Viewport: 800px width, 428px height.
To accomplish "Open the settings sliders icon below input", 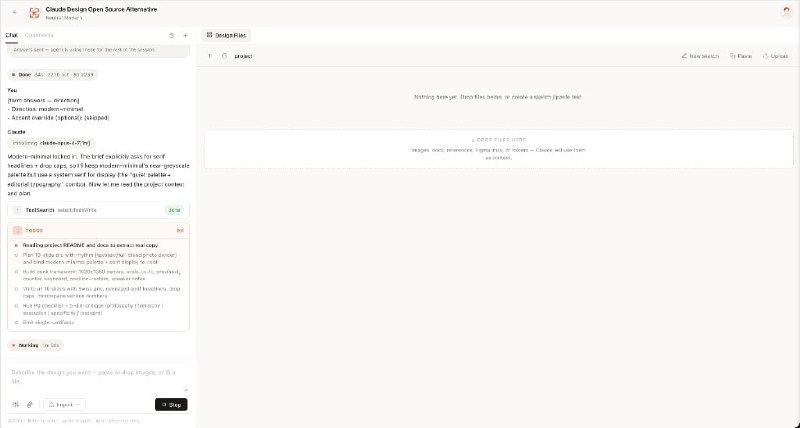I will point(15,405).
